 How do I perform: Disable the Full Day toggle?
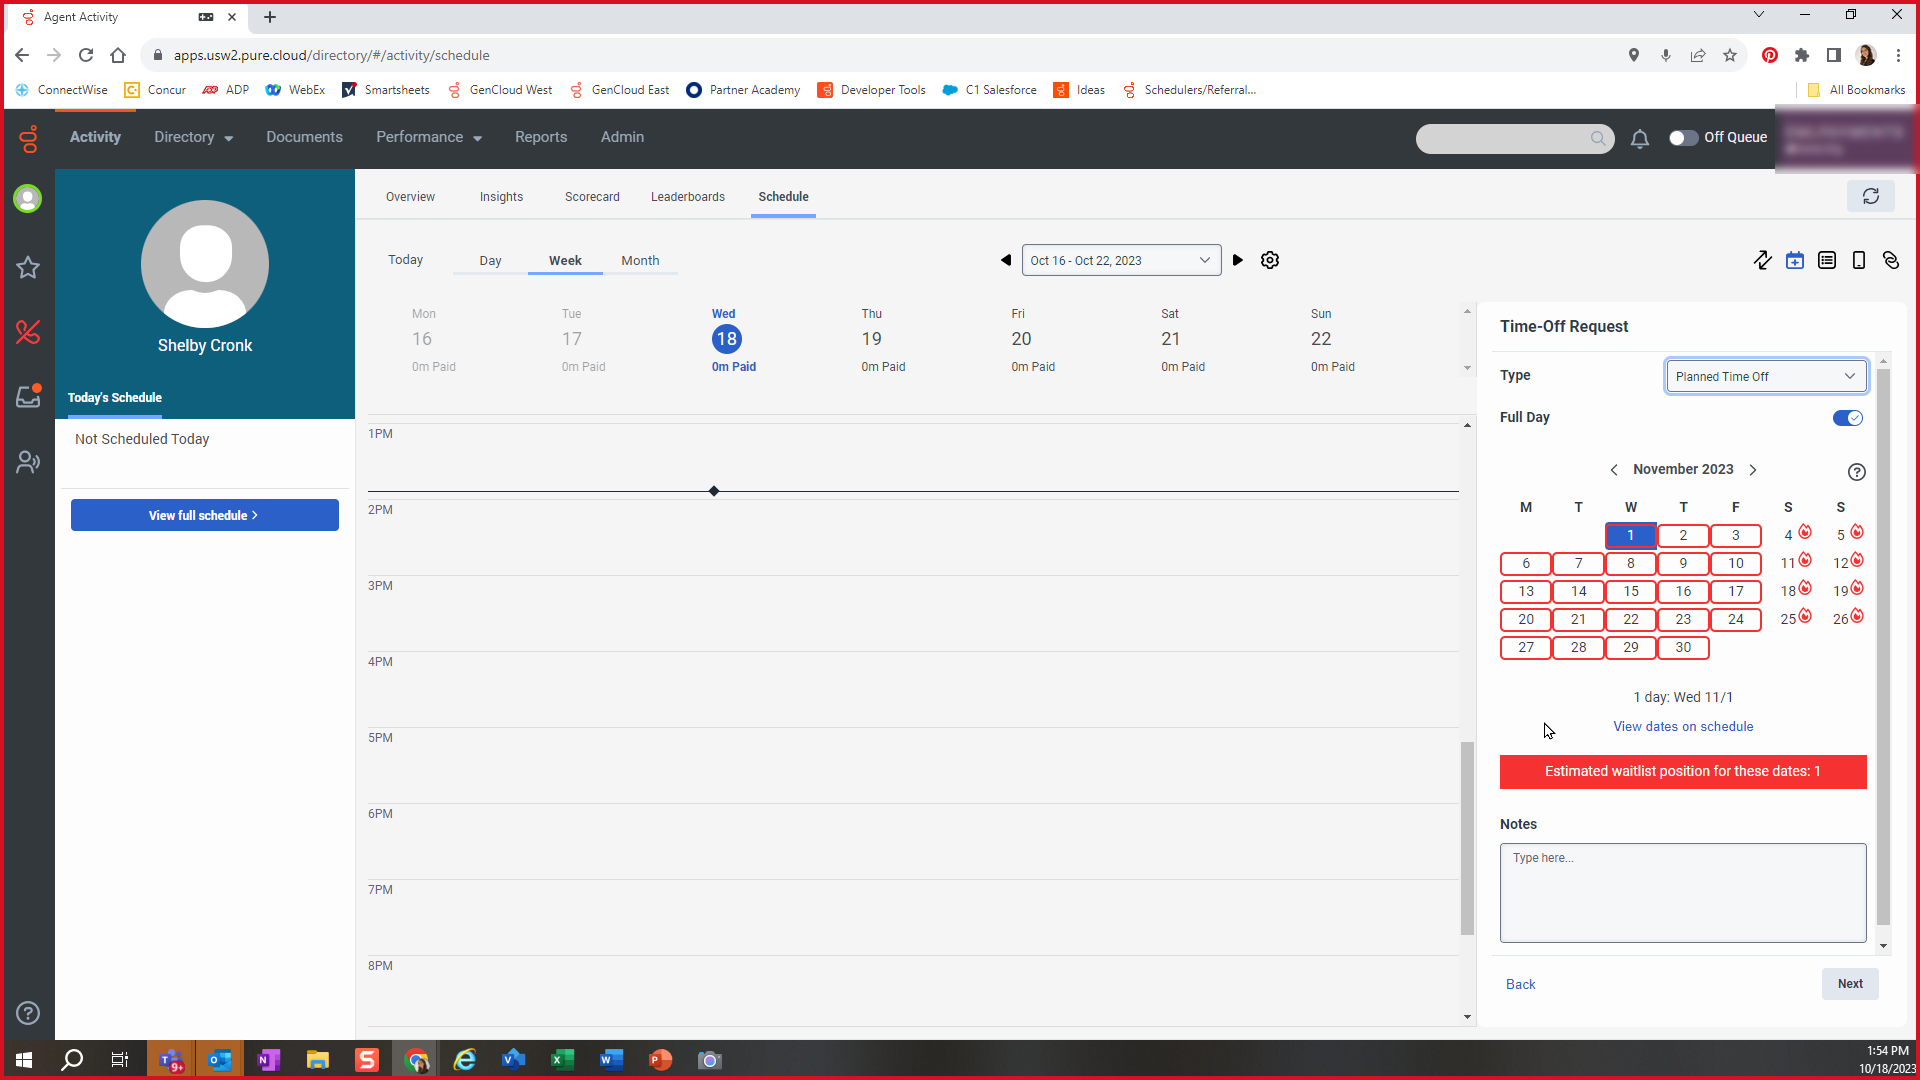click(x=1847, y=418)
